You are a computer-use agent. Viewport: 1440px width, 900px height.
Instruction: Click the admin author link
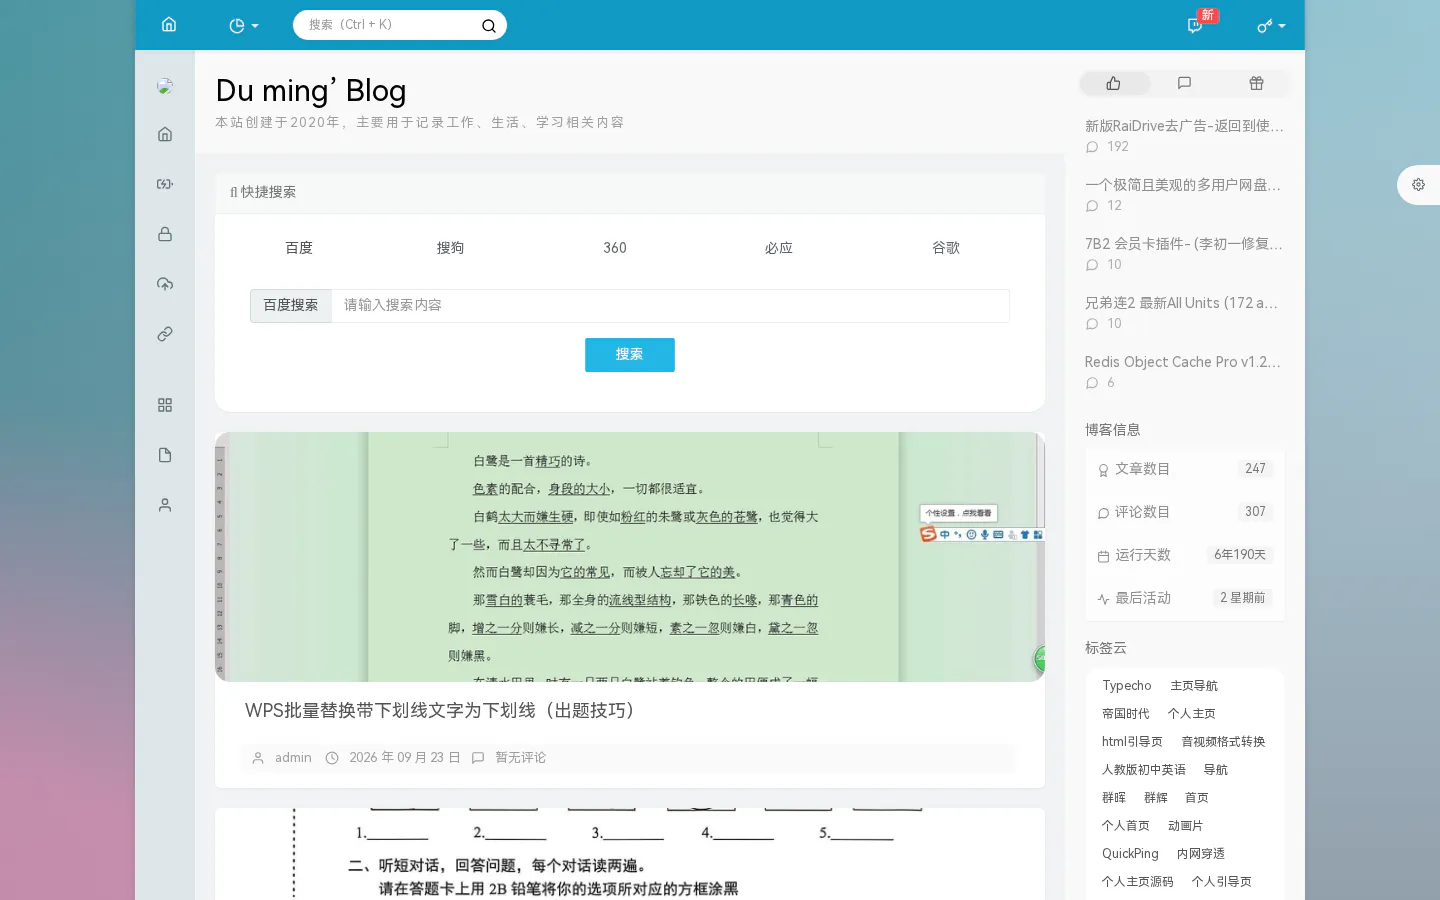293,758
